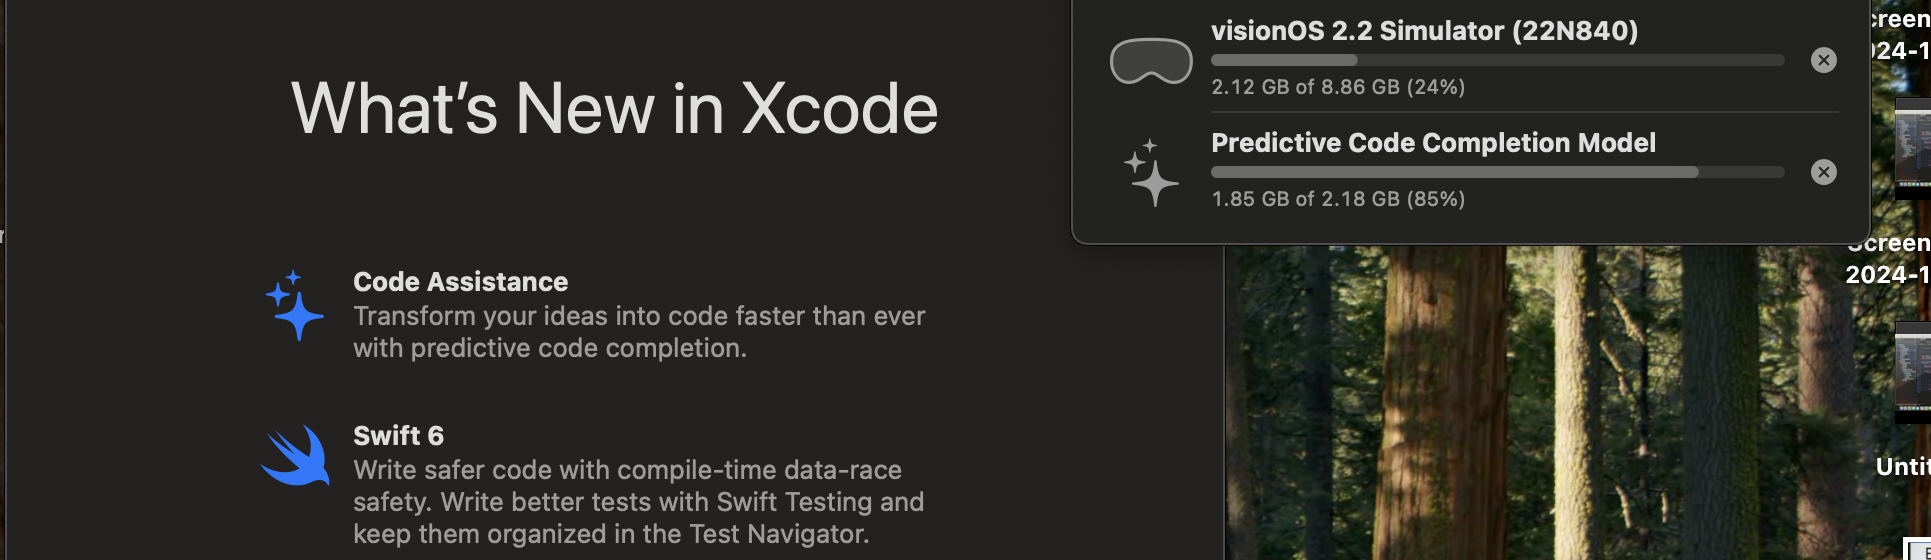This screenshot has width=1931, height=560.
Task: Click the Predictive Code Completion sparkles icon
Action: pos(1151,172)
